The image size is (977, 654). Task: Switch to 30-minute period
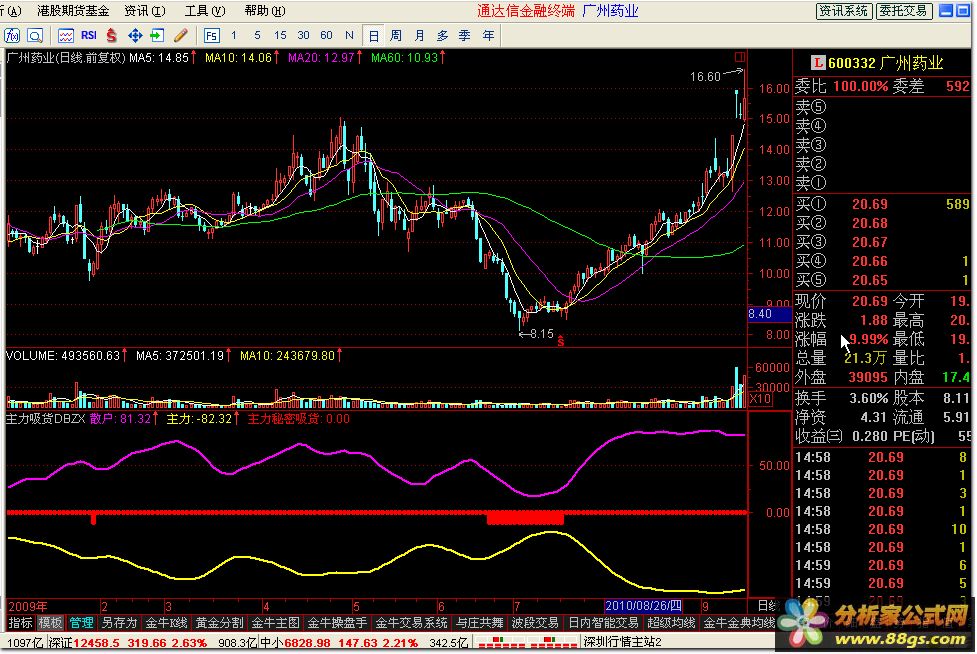click(303, 36)
